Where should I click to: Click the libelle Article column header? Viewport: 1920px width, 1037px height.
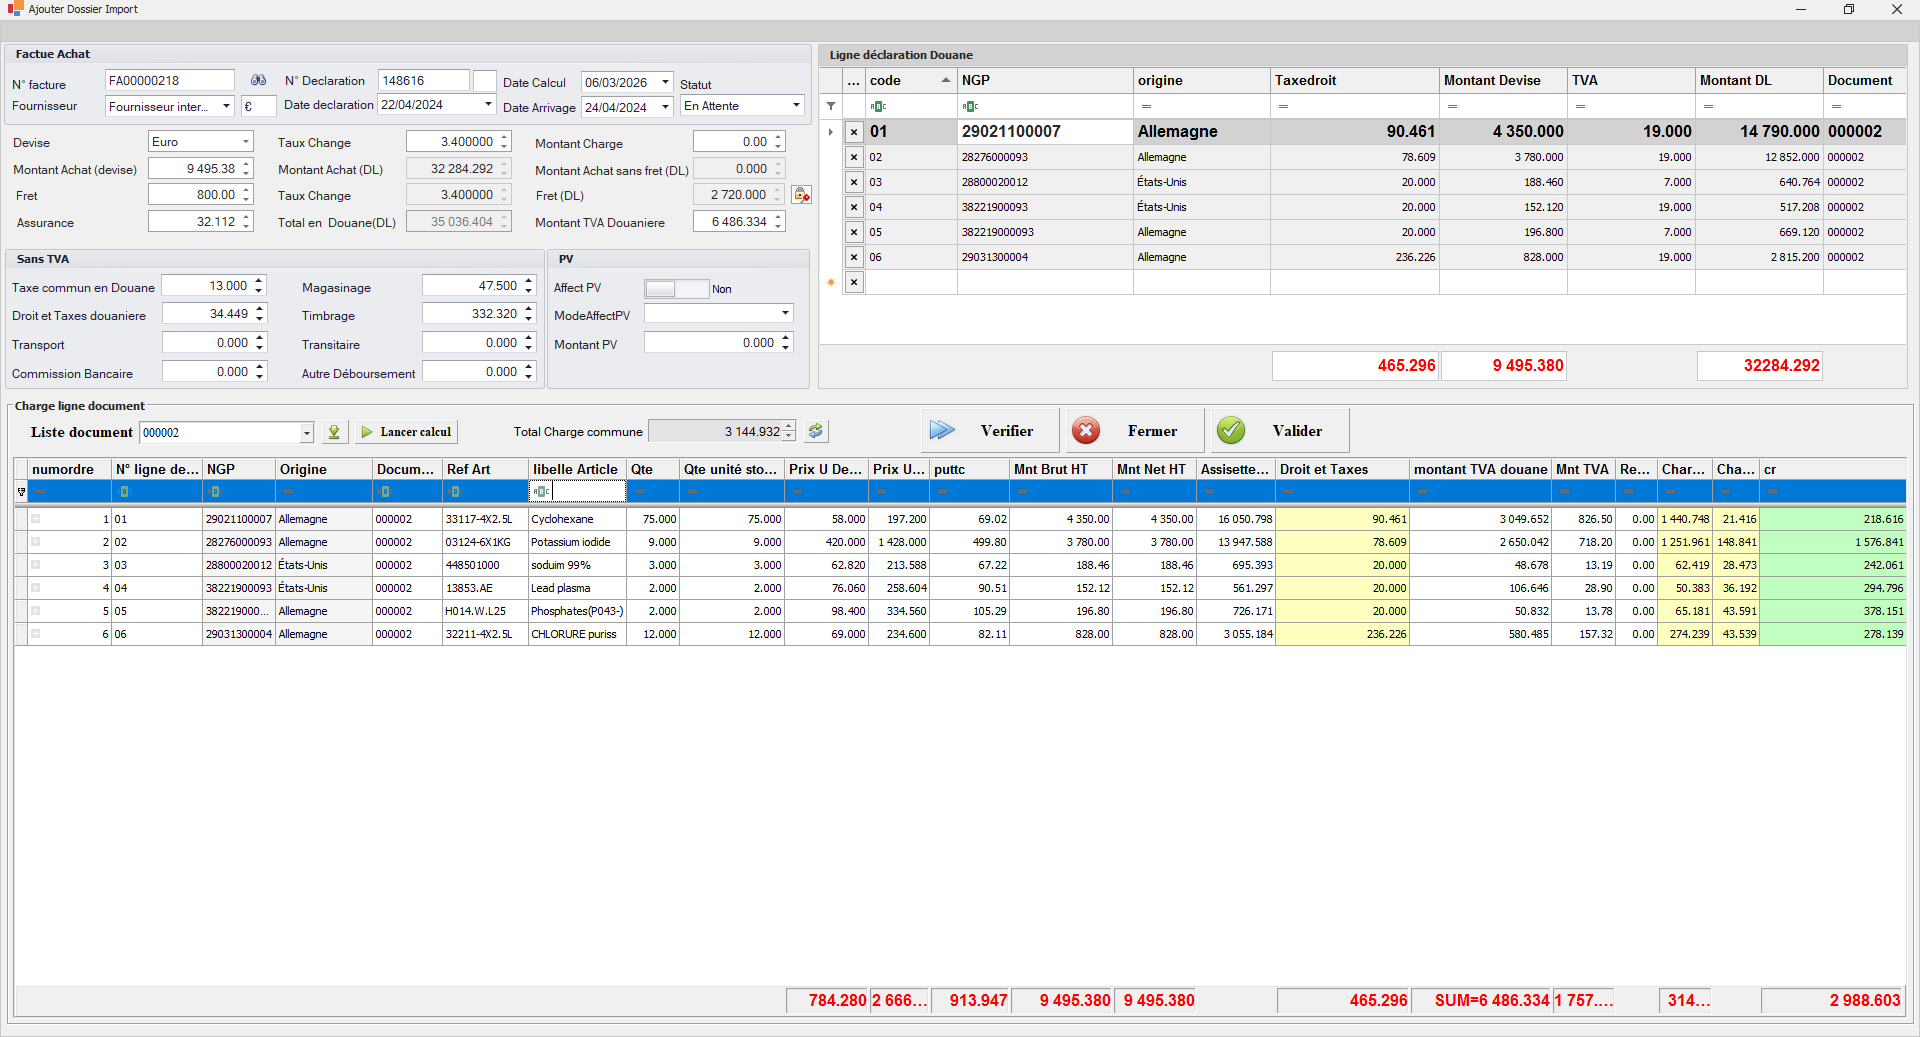(x=575, y=469)
